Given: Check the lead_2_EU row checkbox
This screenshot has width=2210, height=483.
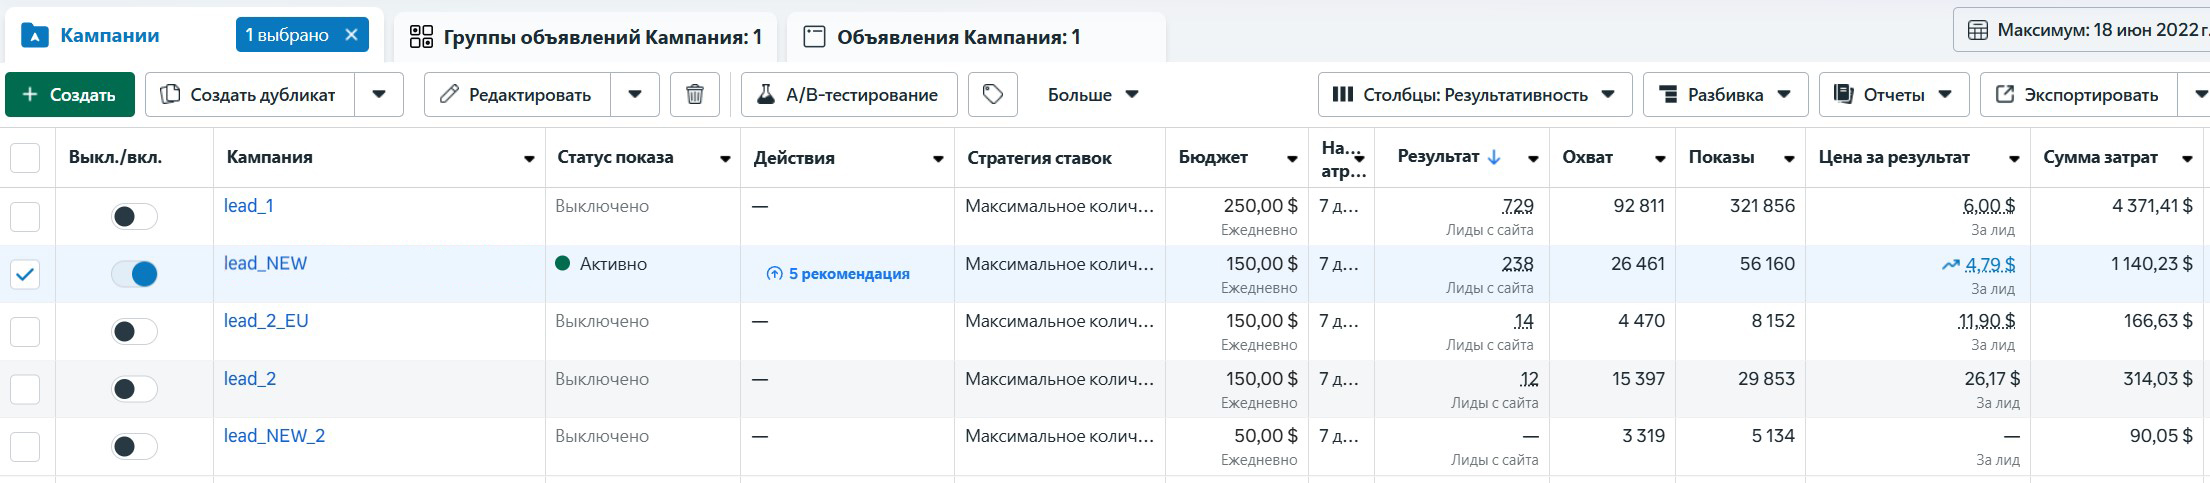Looking at the screenshot, I should [25, 332].
